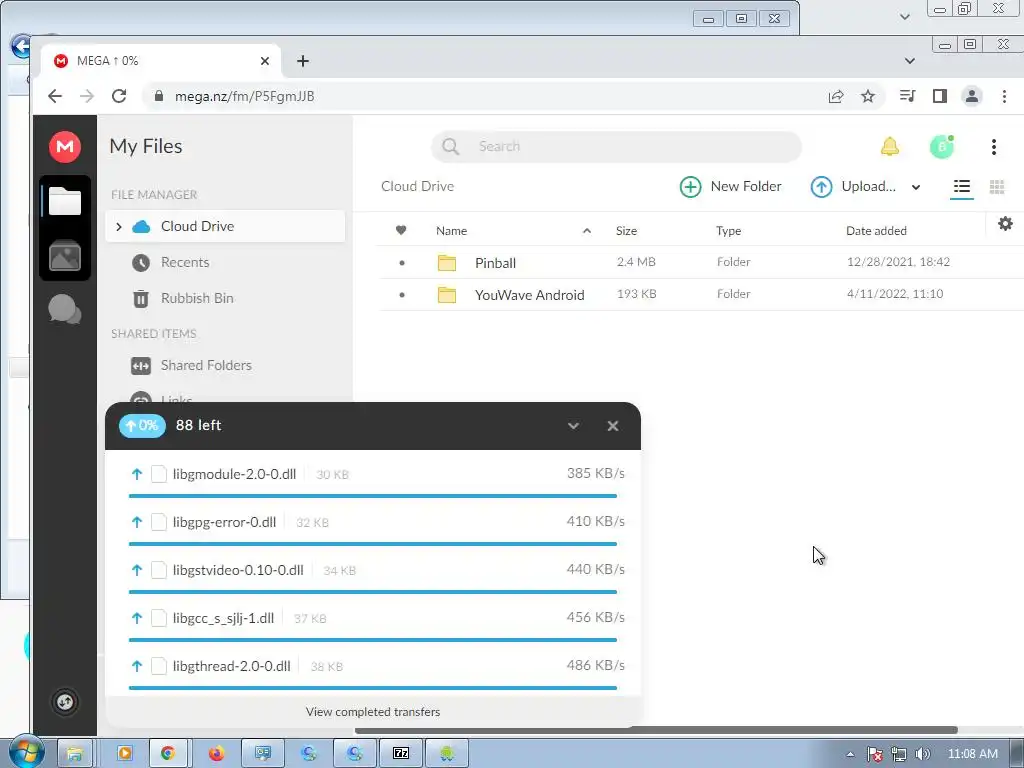Click the libgmodule-2.0-0.dll upload progress bar
Screen dimensions: 1024x768
[x=373, y=496]
